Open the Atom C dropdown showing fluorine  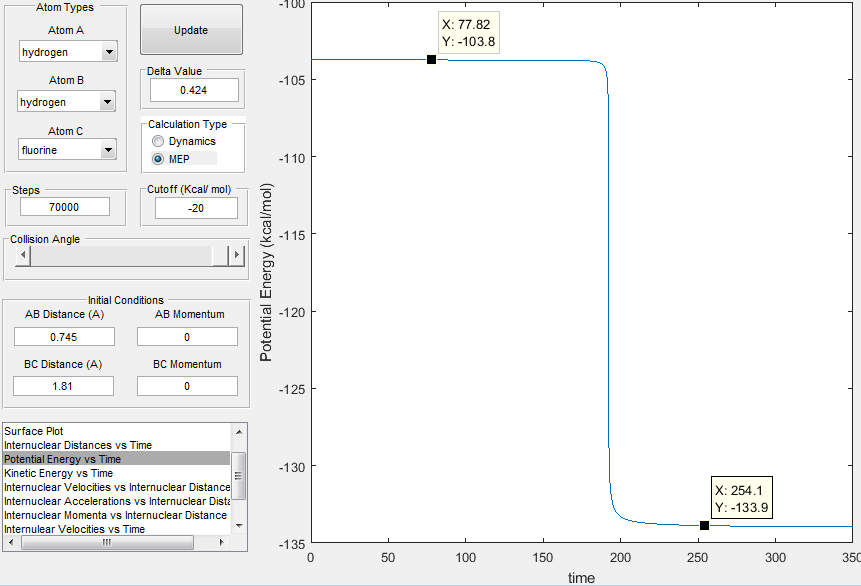click(67, 150)
